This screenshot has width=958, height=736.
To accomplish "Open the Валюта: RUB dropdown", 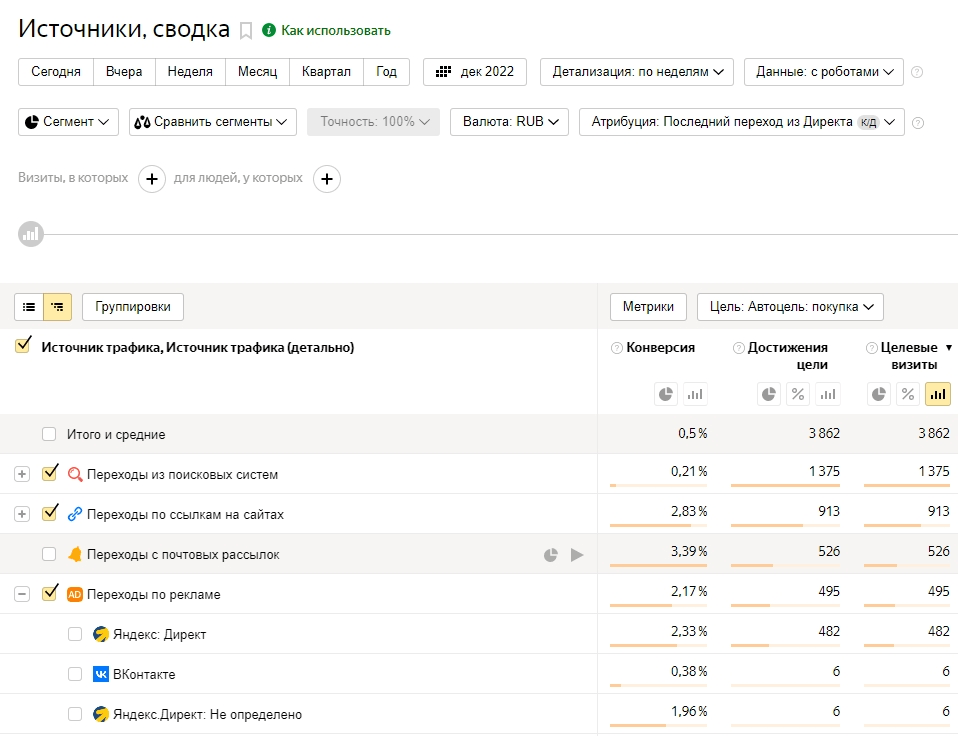I will 509,122.
